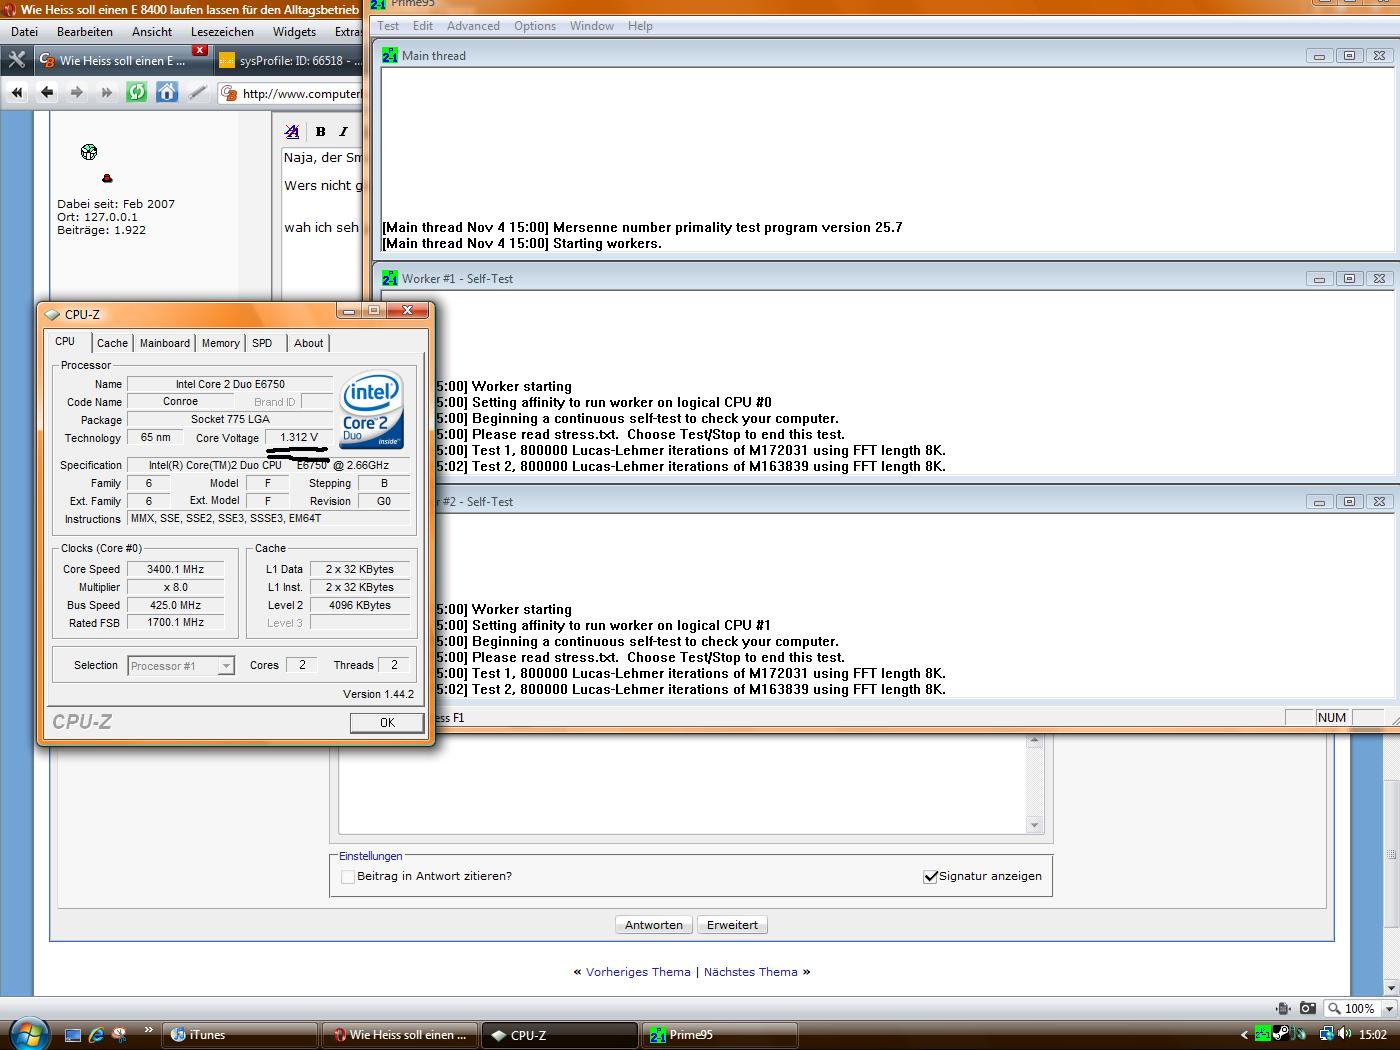The height and width of the screenshot is (1050, 1400).
Task: Click the Erweitert button
Action: point(733,925)
